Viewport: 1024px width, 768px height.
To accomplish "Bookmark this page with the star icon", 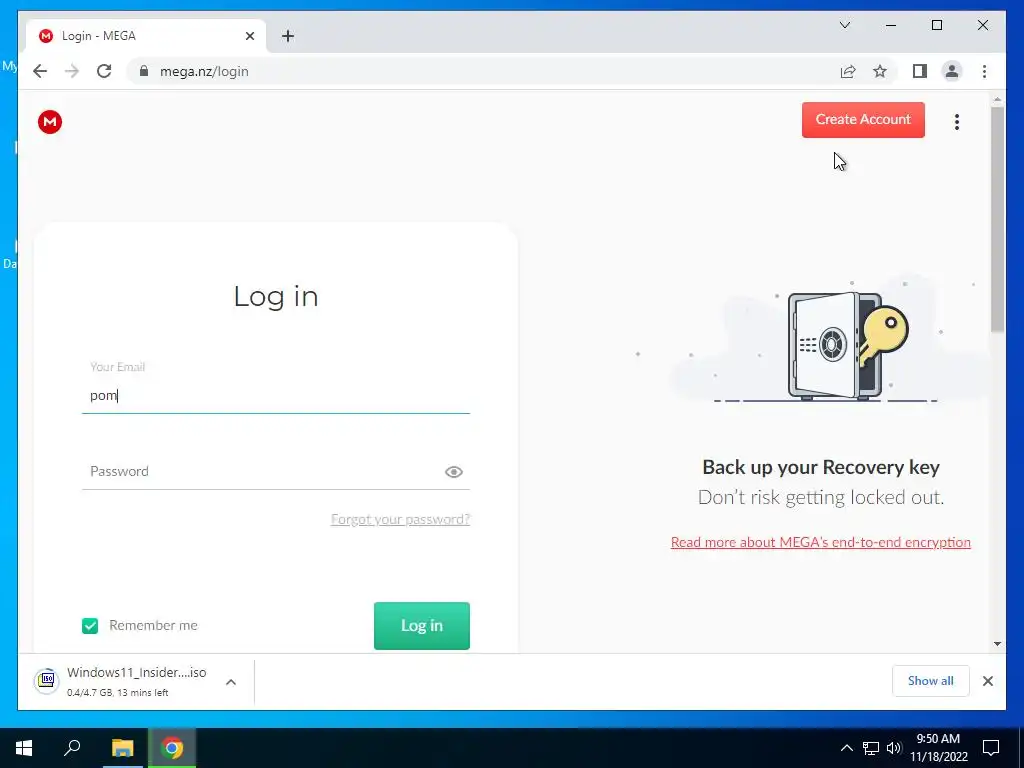I will pos(880,71).
